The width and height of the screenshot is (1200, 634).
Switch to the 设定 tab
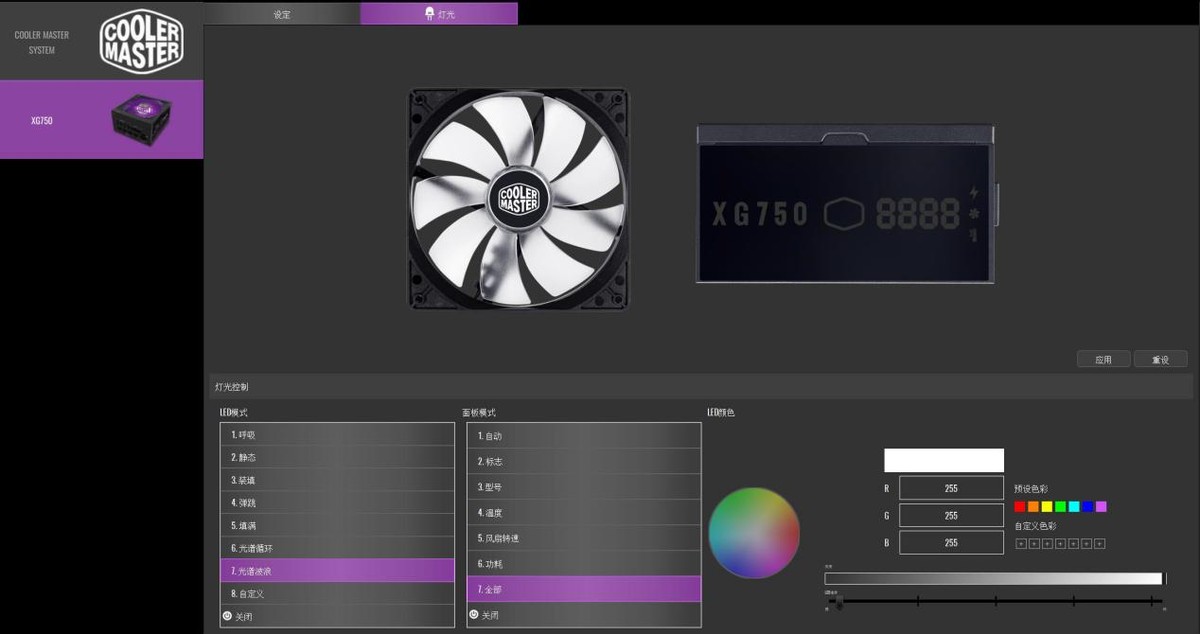pyautogui.click(x=282, y=14)
